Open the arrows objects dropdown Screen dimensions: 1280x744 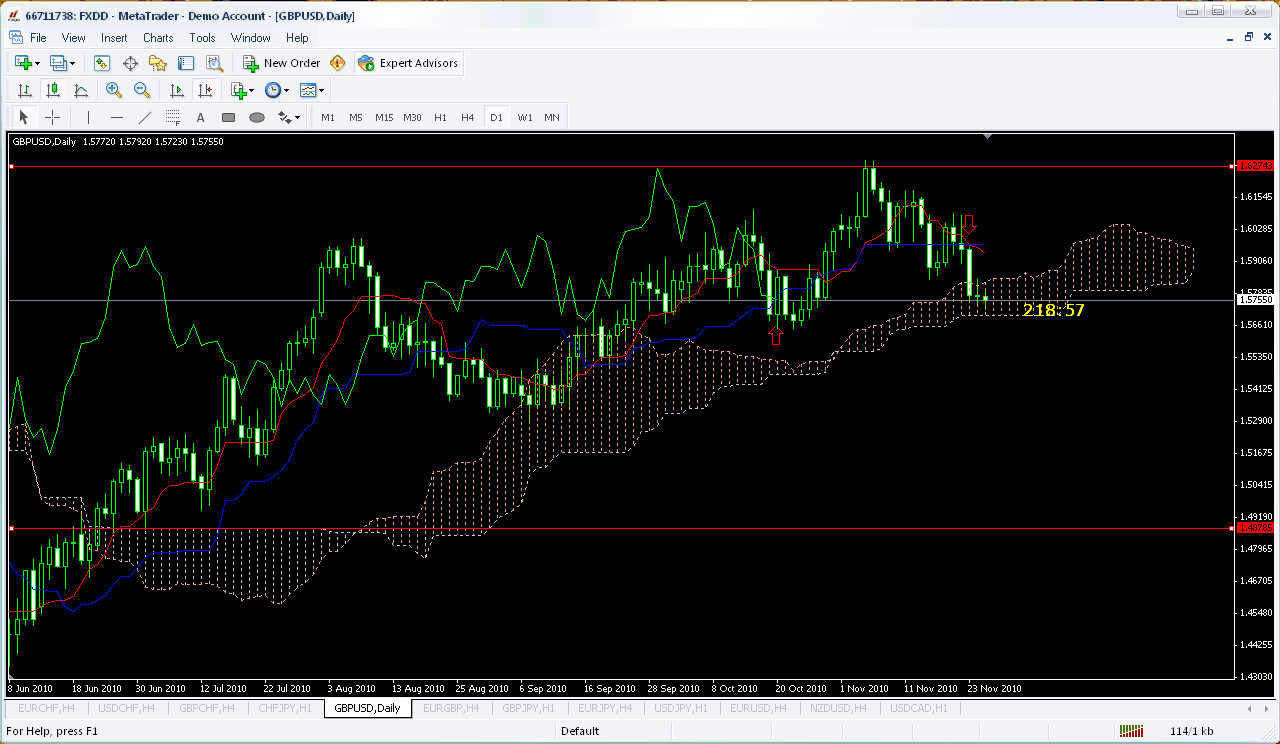tap(288, 117)
